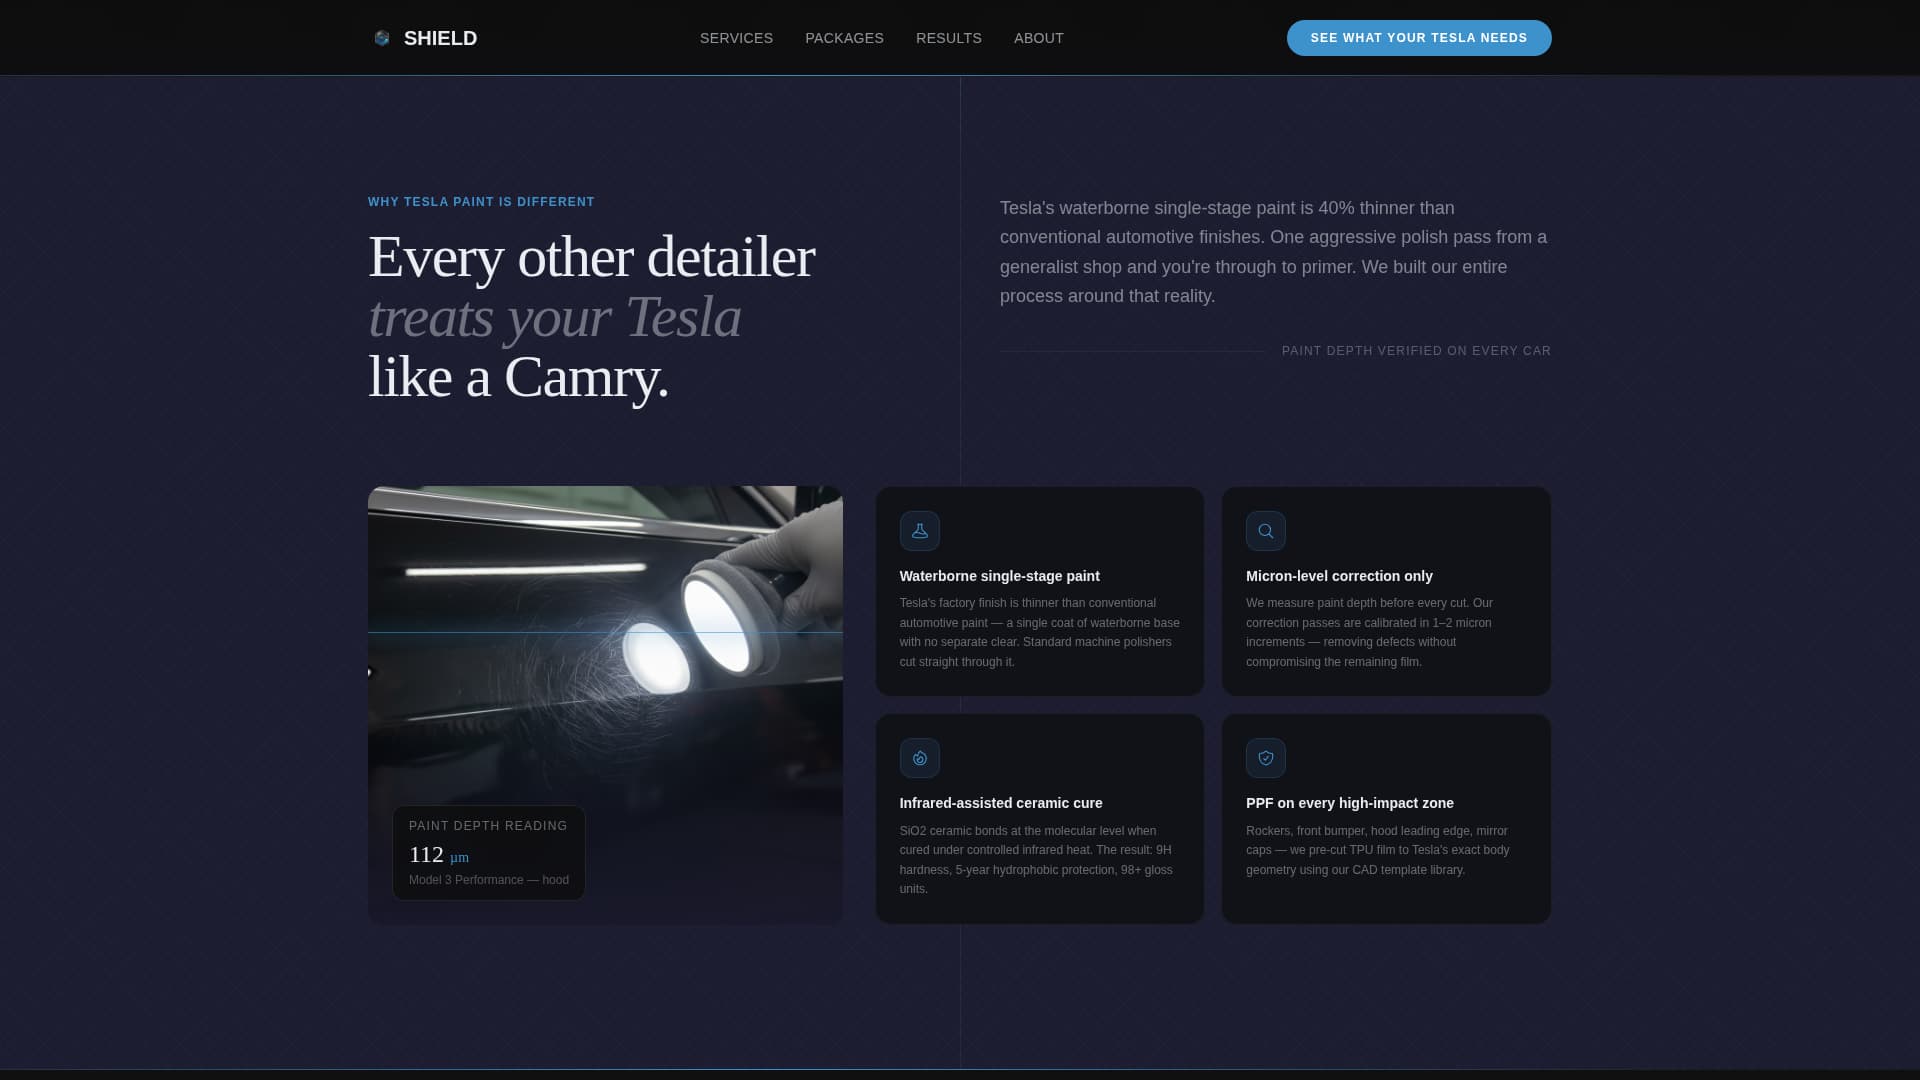The height and width of the screenshot is (1080, 1920).
Task: Open the About nav item
Action: [1038, 38]
